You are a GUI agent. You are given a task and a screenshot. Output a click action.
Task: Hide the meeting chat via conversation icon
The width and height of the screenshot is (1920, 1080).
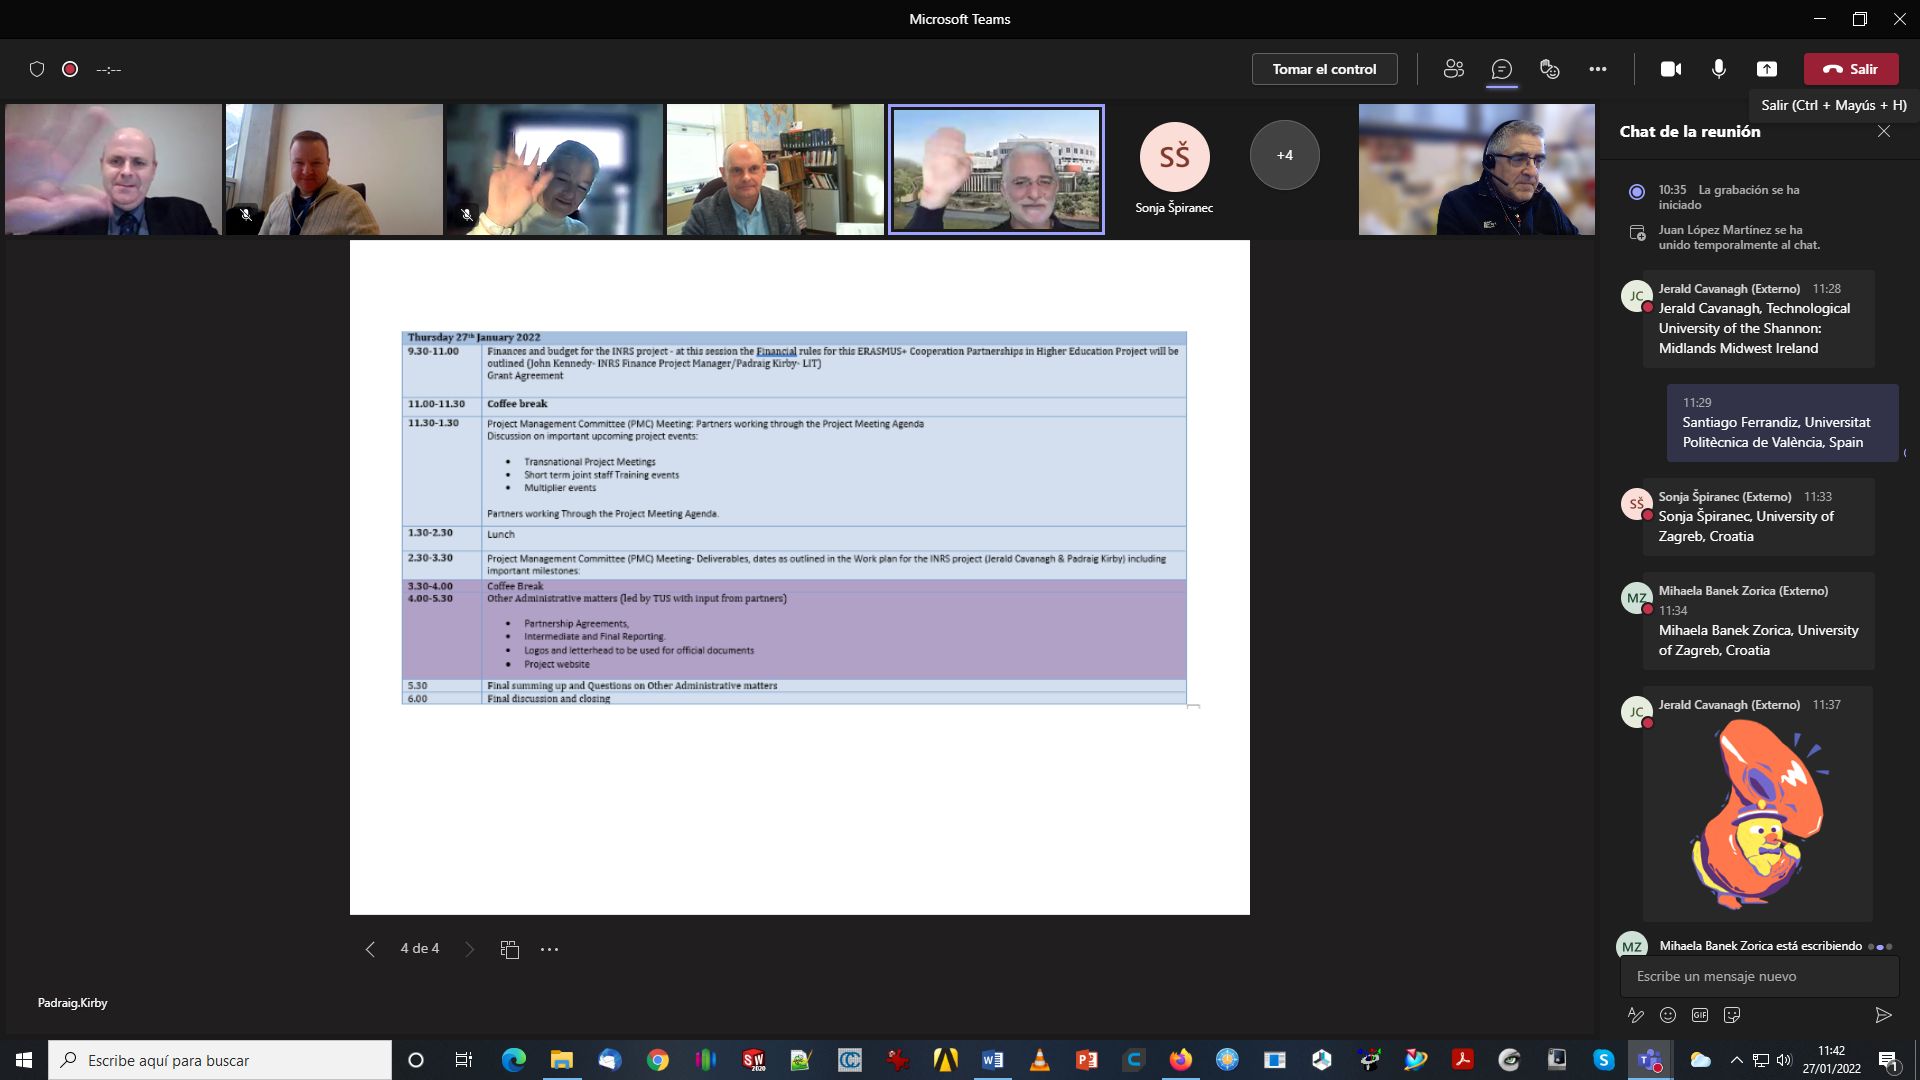(1501, 69)
